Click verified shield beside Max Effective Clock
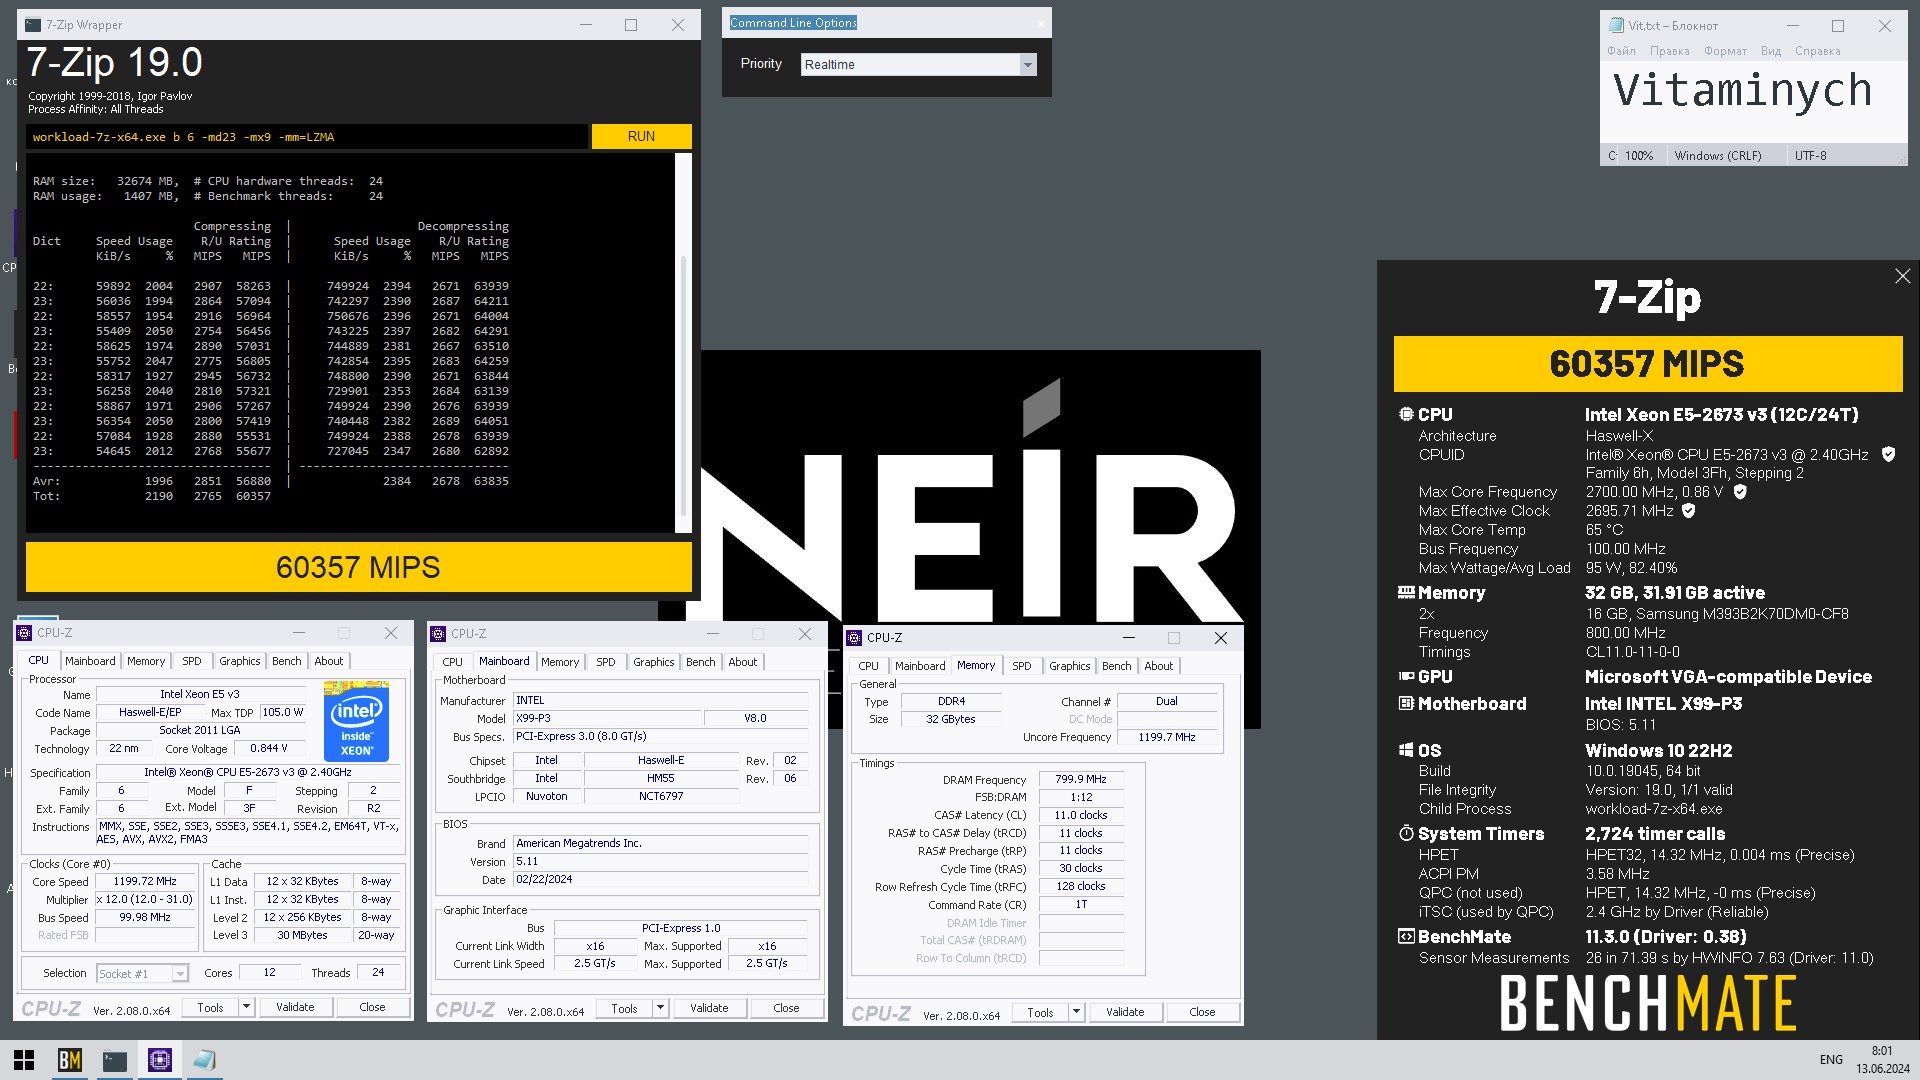 click(1689, 511)
